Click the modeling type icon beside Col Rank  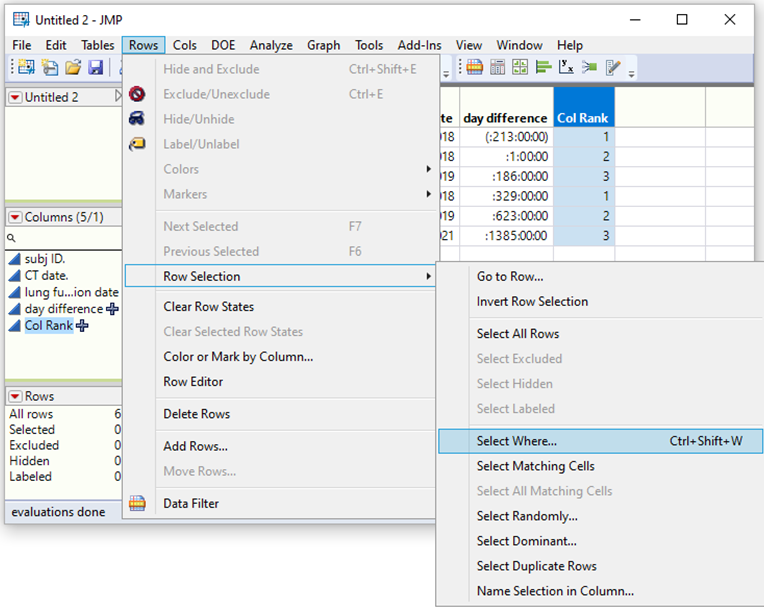15,325
